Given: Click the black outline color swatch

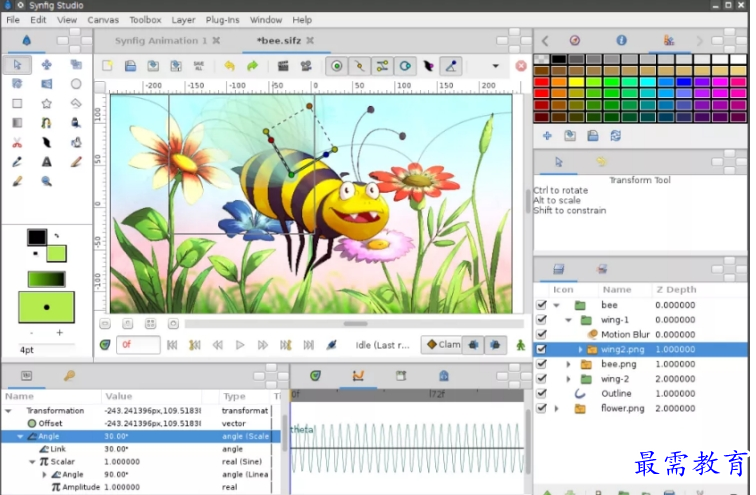Looking at the screenshot, I should (37, 238).
